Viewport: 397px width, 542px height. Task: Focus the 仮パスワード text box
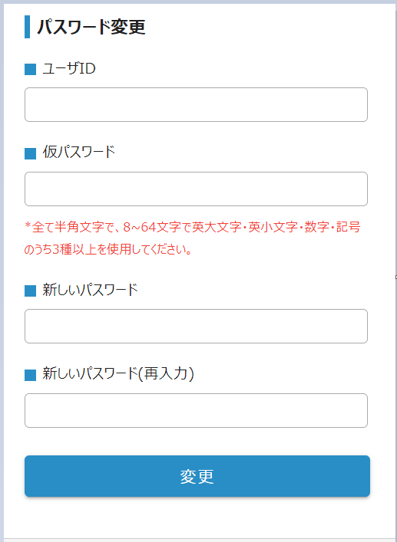[196, 189]
